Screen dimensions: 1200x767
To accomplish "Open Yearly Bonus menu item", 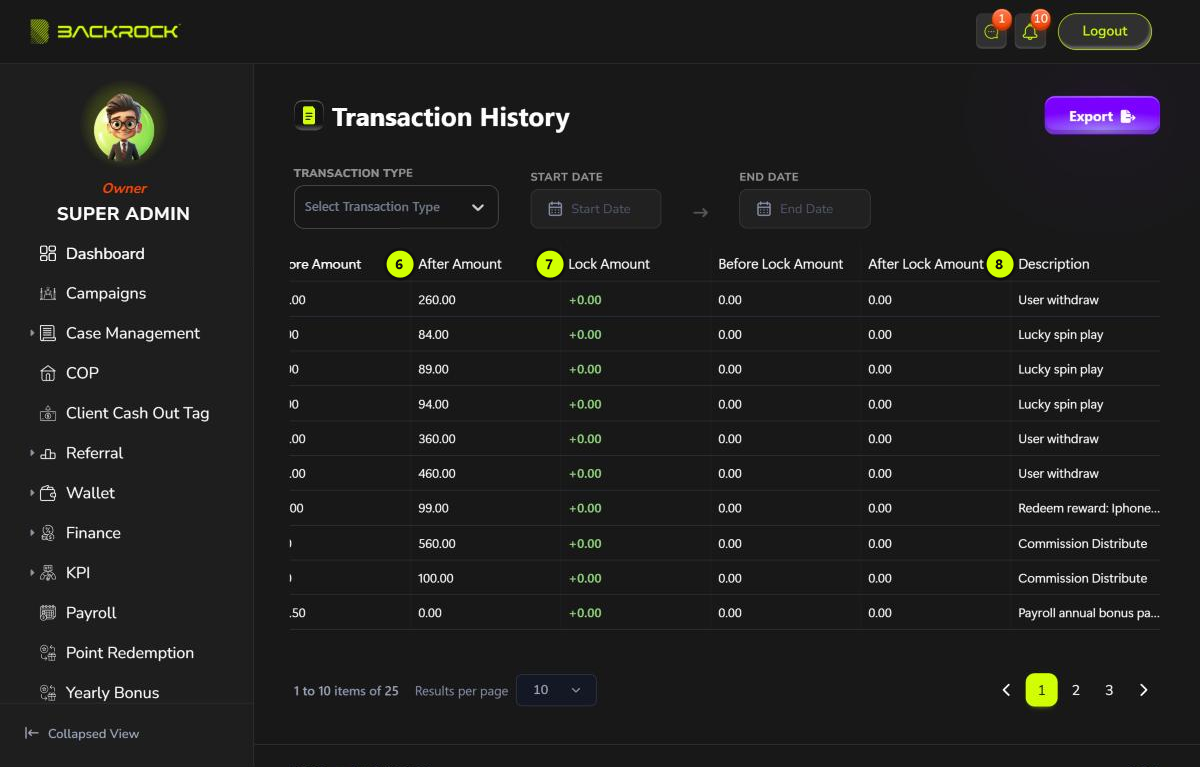I will click(x=112, y=693).
